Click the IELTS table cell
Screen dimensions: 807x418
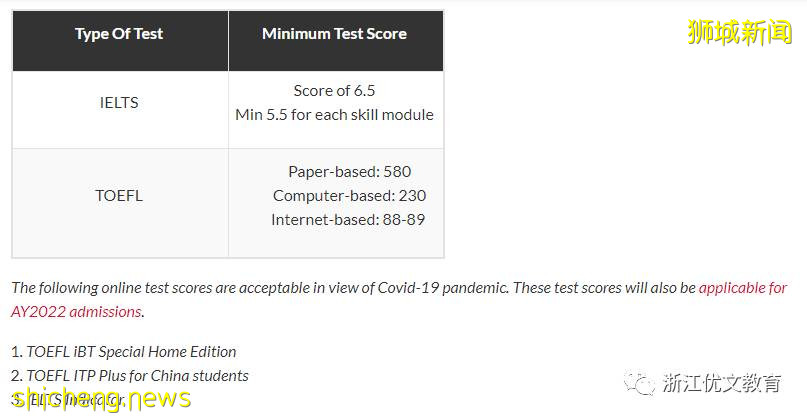119,102
